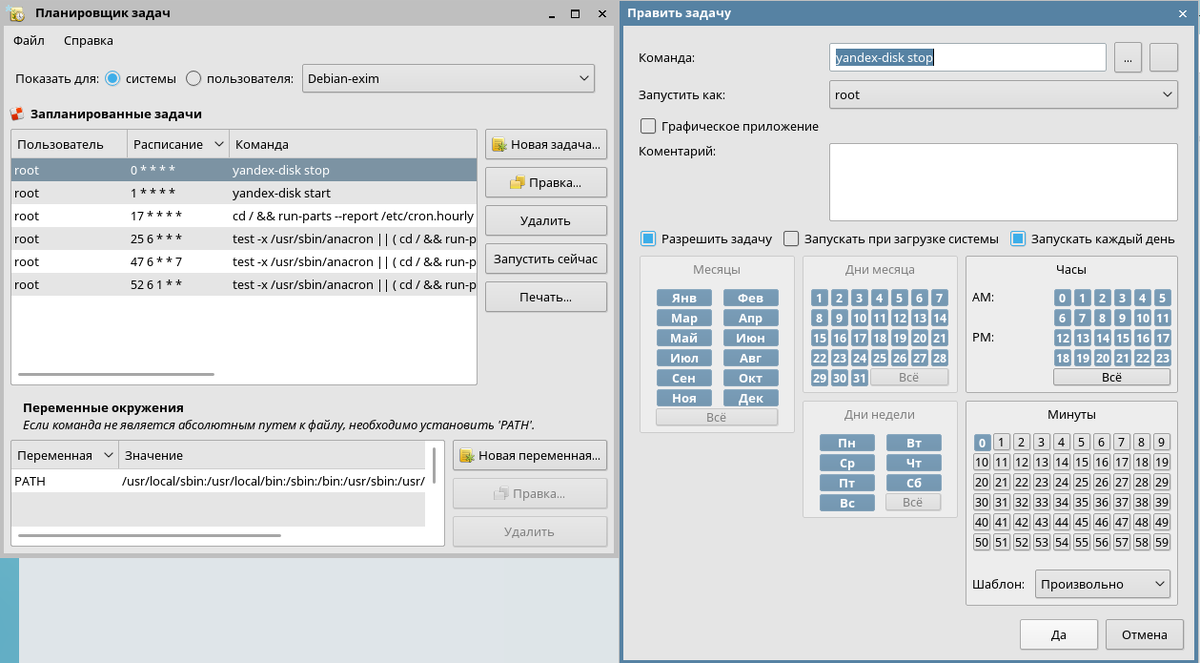Click the task Edit (Правка) button

(x=546, y=183)
